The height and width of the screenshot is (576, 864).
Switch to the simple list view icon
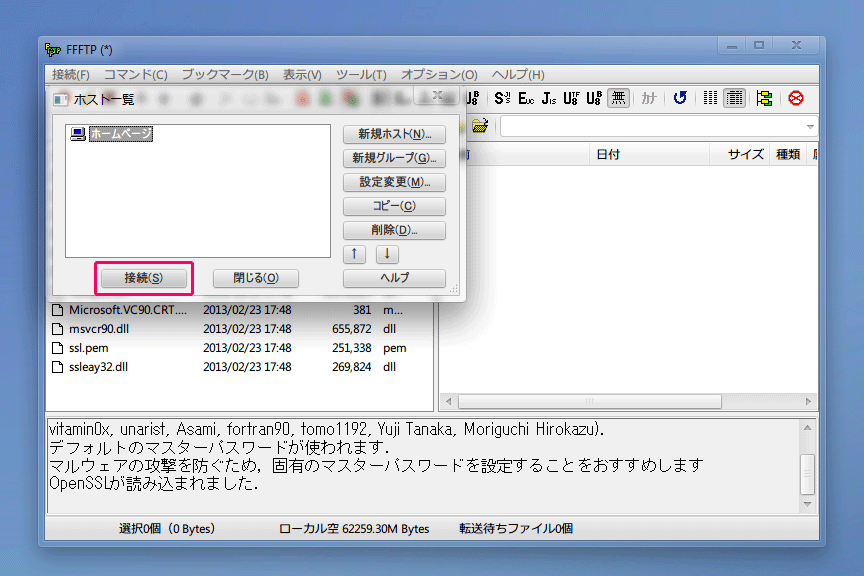point(711,98)
